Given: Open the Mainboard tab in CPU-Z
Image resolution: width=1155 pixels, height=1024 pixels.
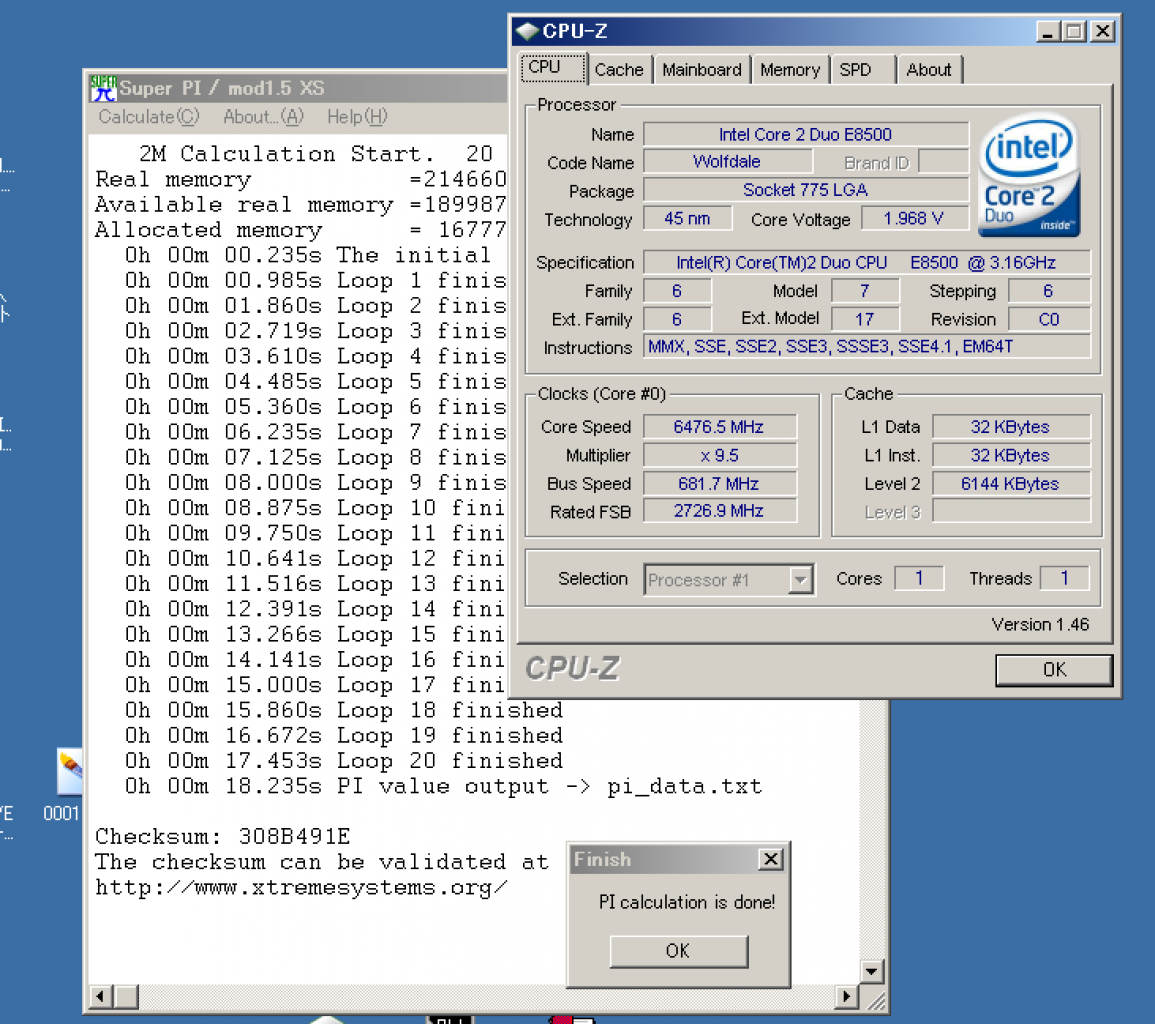Looking at the screenshot, I should tap(701, 70).
